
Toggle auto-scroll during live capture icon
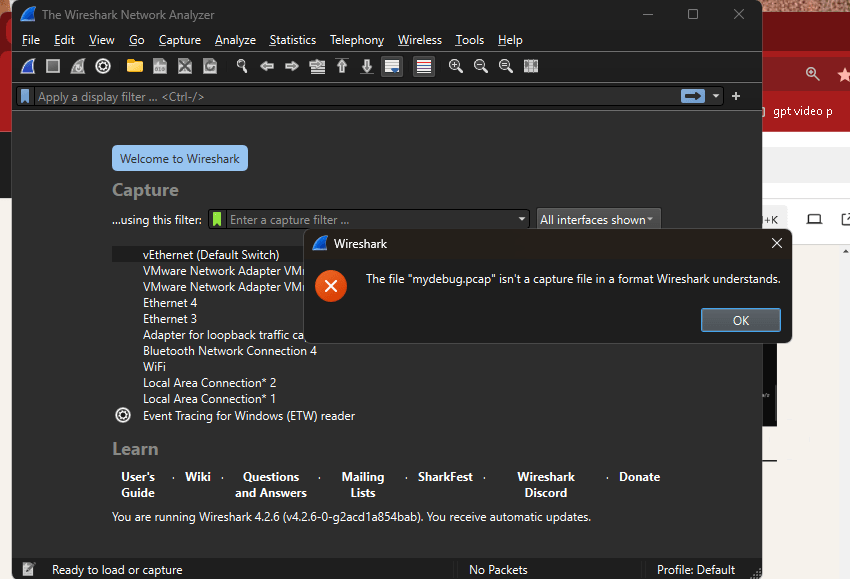[x=392, y=66]
